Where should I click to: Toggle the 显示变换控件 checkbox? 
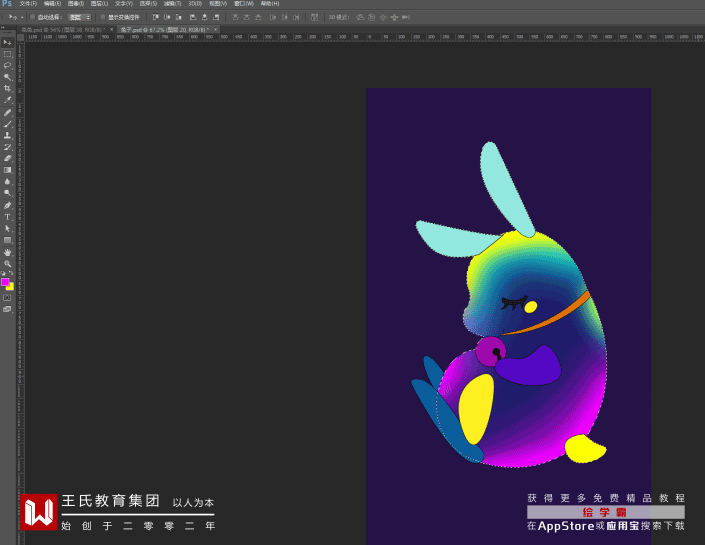tap(100, 17)
